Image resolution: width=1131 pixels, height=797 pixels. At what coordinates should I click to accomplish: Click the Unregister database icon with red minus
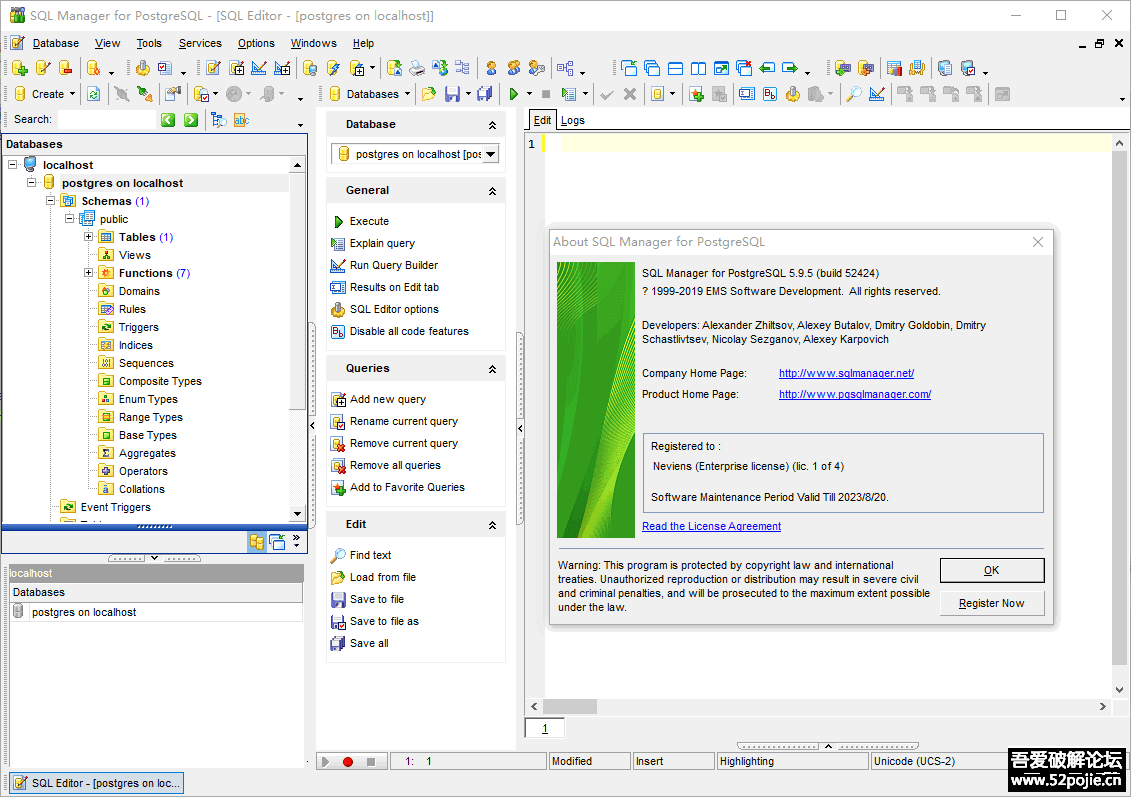(65, 69)
